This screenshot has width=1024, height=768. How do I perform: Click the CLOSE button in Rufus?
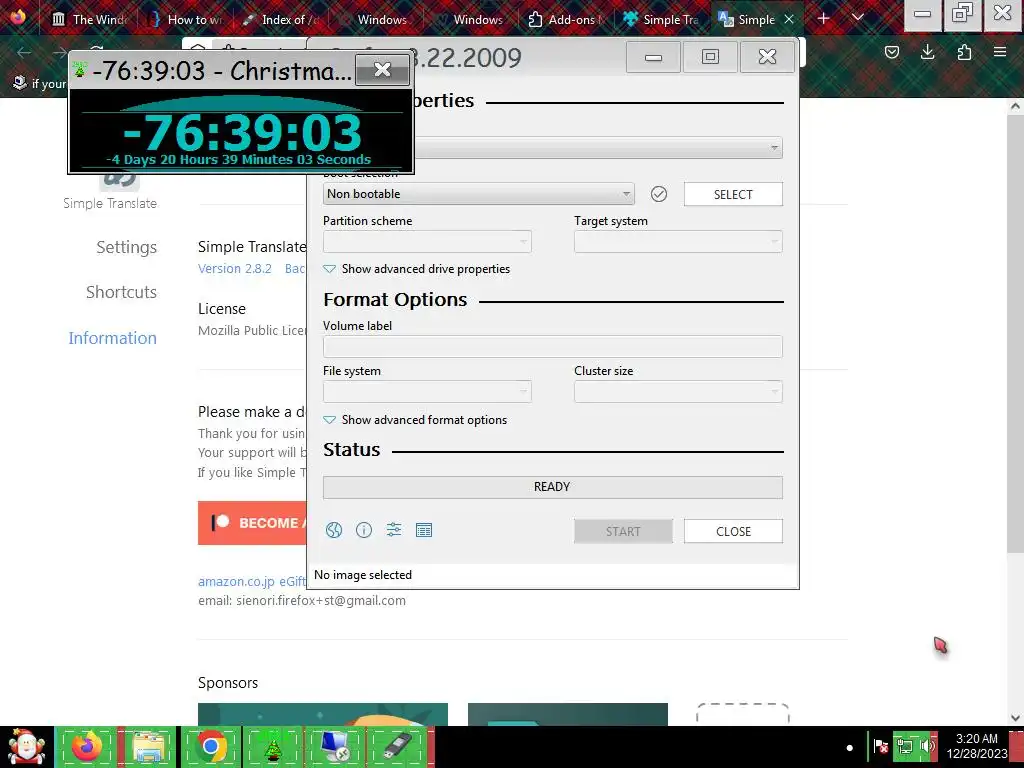coord(733,531)
